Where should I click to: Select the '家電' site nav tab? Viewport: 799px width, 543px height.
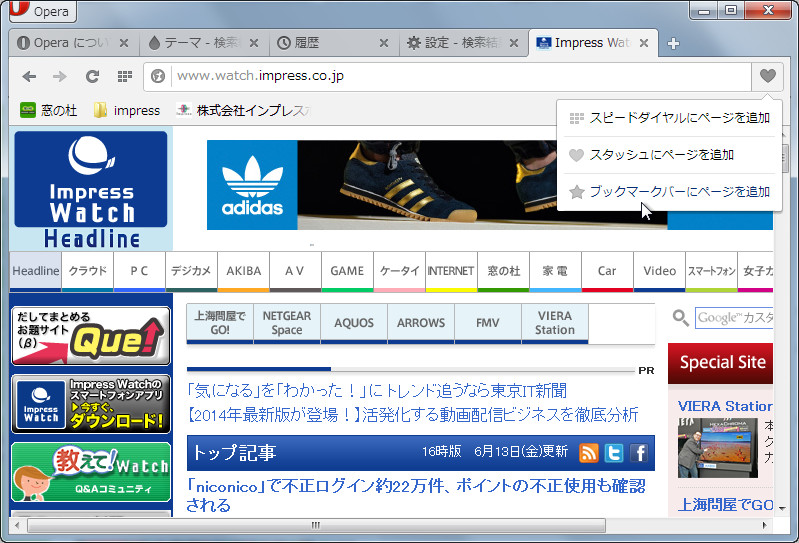pos(555,271)
